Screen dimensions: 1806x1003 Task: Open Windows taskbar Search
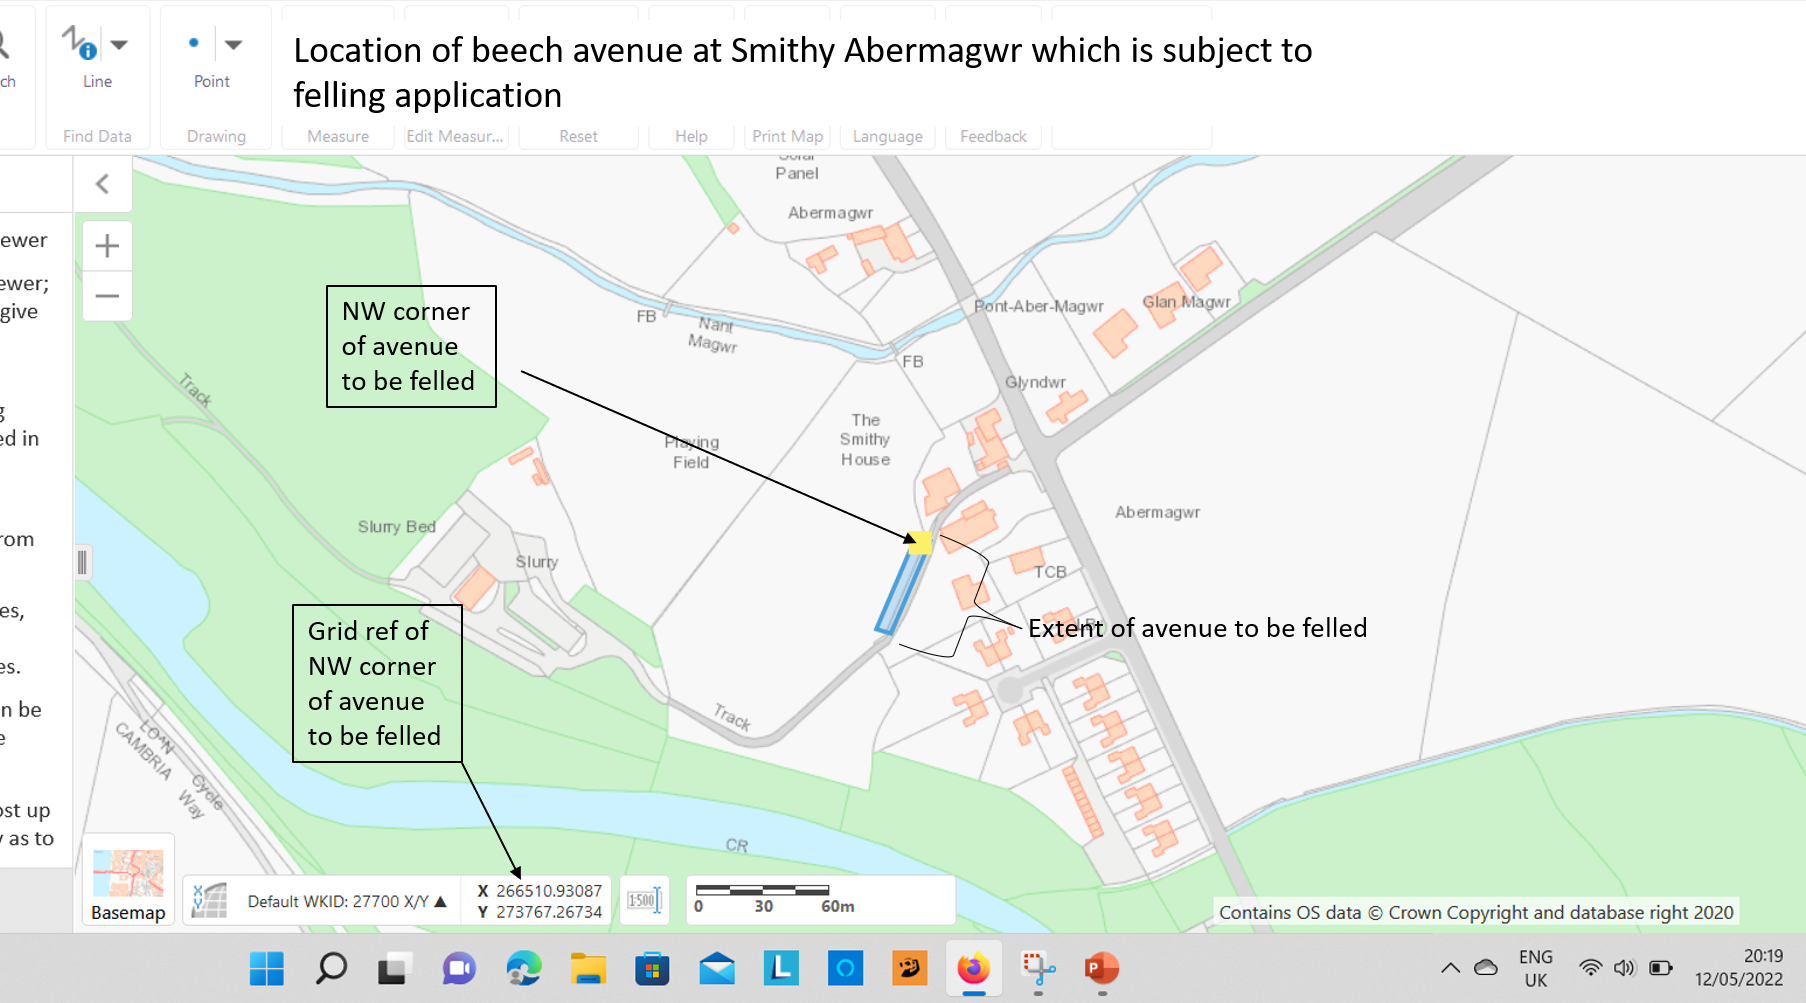click(331, 968)
